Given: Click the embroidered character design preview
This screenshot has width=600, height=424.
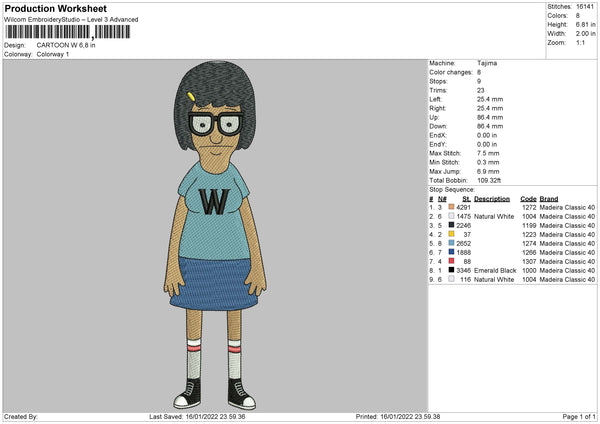Looking at the screenshot, I should pos(215,235).
